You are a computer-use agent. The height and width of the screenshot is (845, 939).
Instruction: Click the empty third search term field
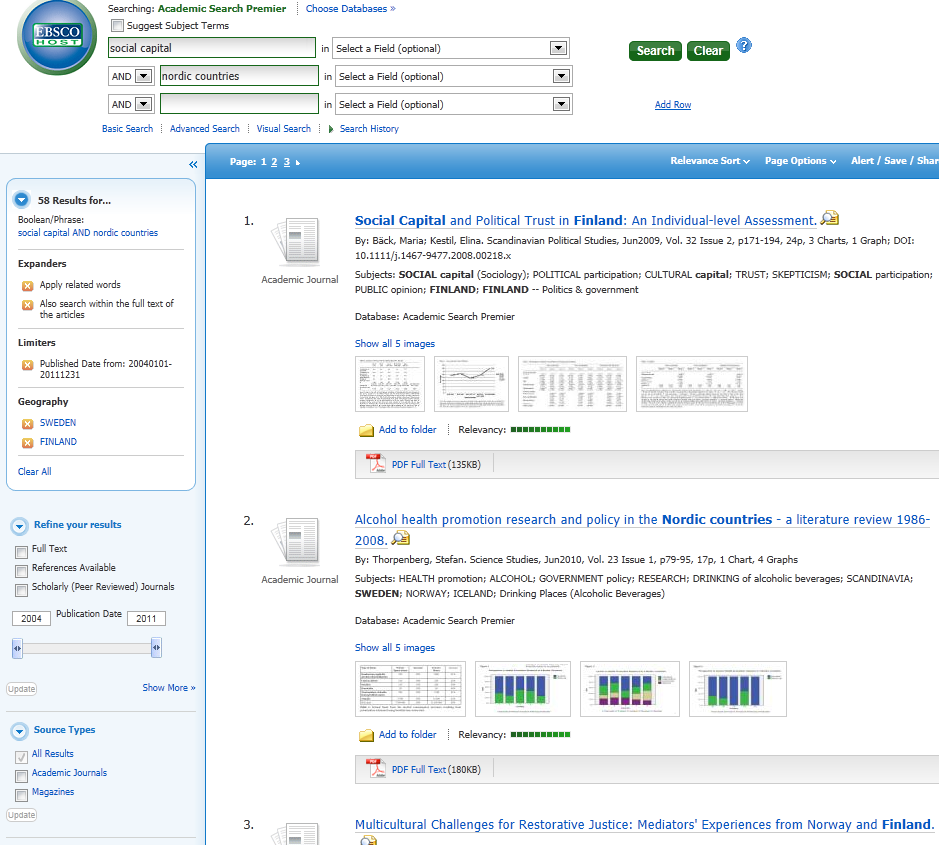point(239,104)
